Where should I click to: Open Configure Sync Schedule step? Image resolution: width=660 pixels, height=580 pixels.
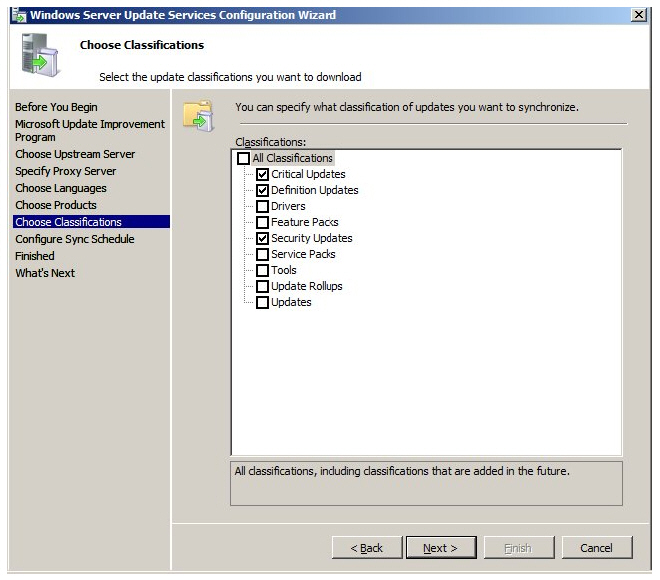(75, 239)
